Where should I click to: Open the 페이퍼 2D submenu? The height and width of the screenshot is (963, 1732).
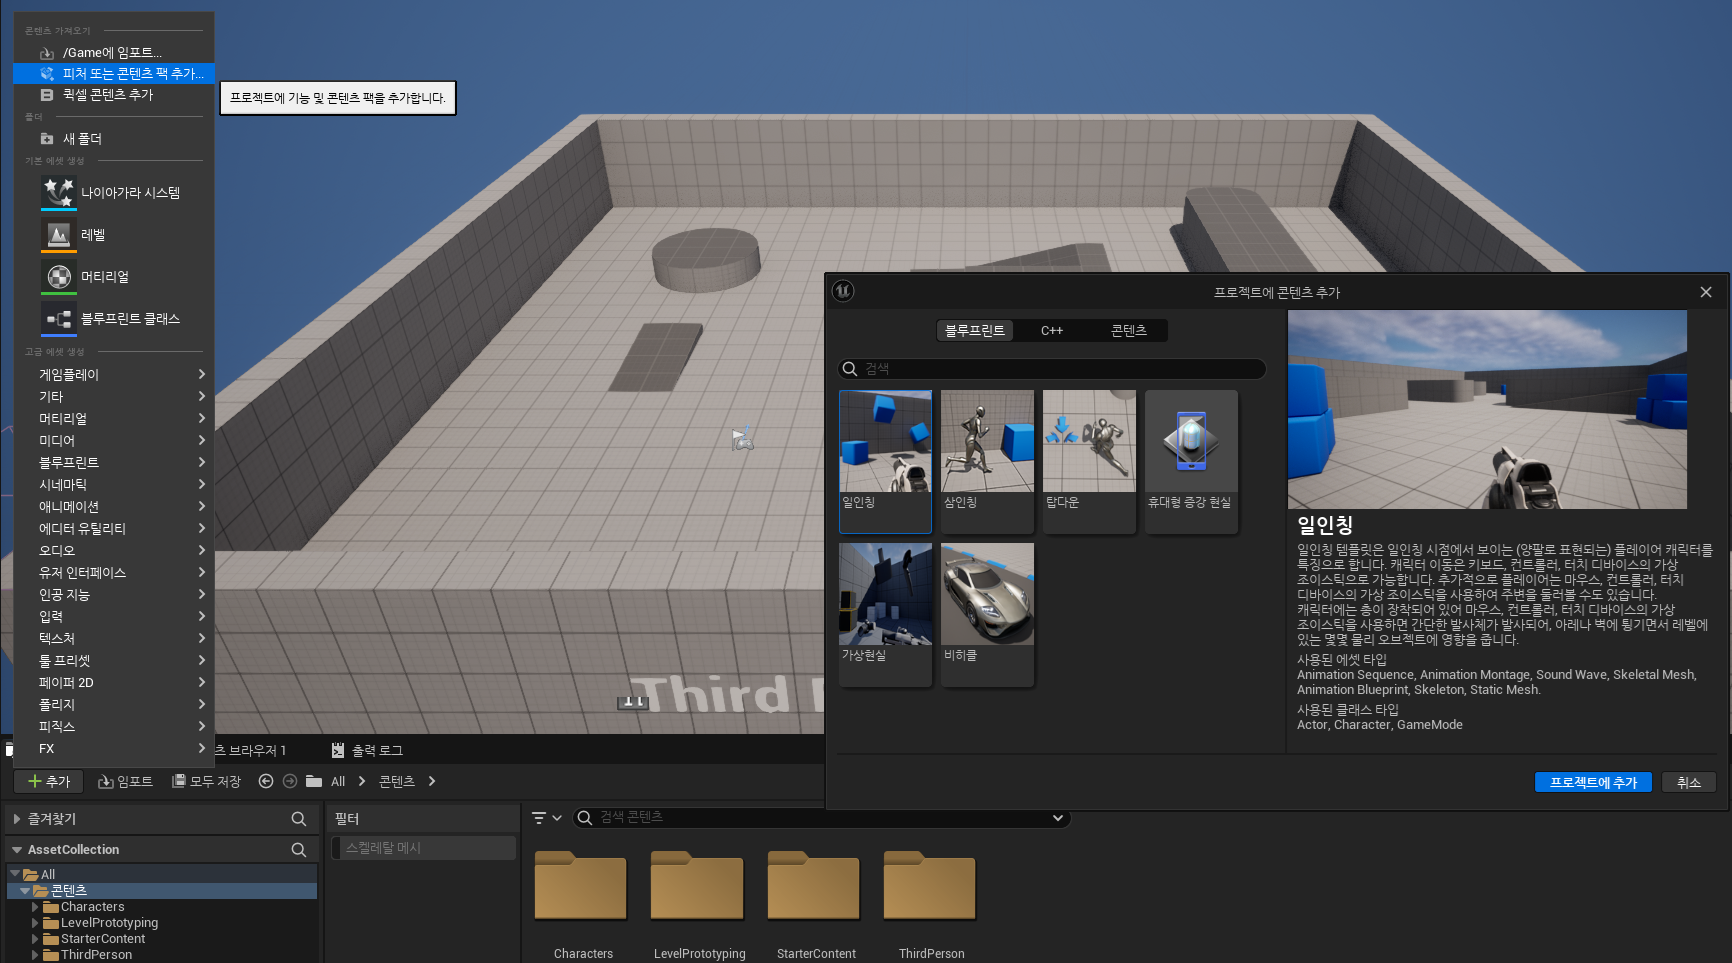(x=113, y=682)
